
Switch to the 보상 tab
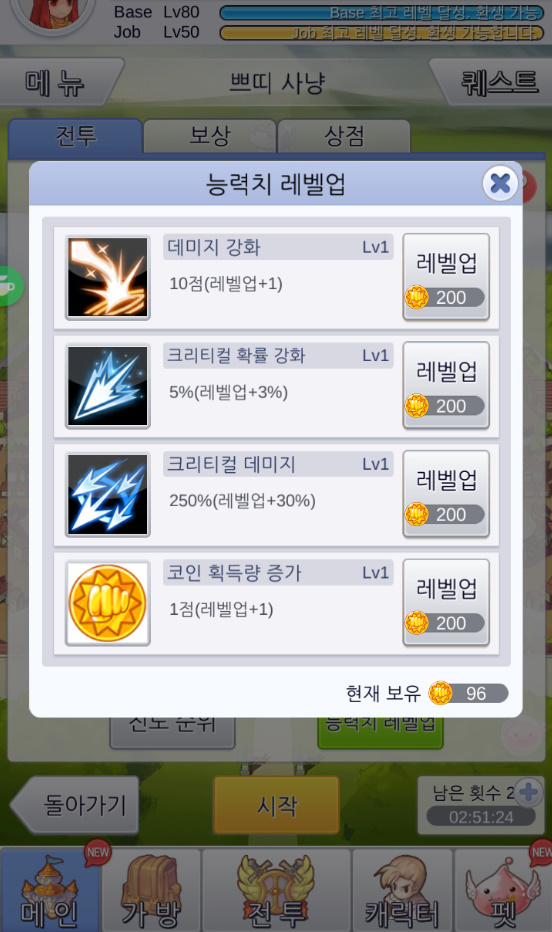click(x=210, y=136)
